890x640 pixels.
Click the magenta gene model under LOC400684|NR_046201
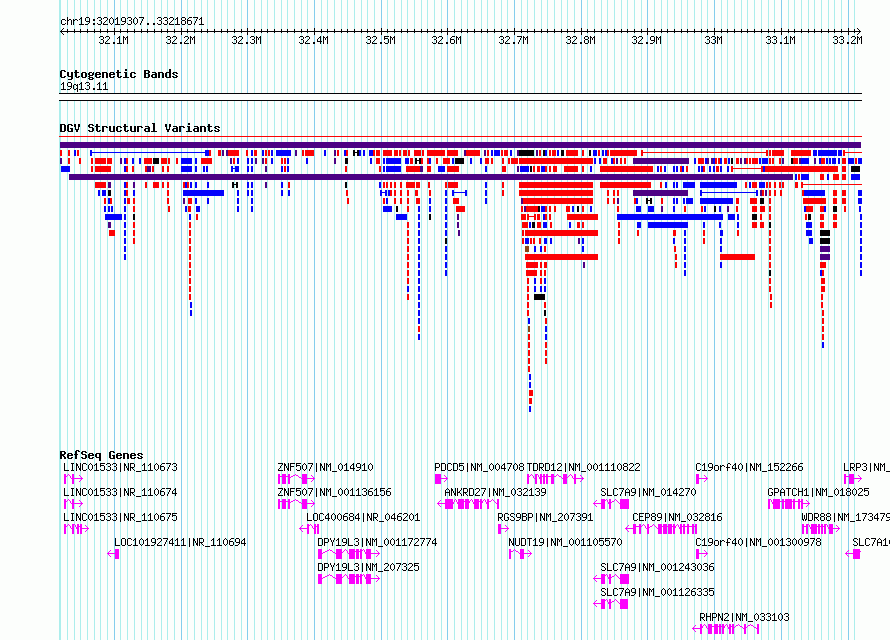point(309,529)
